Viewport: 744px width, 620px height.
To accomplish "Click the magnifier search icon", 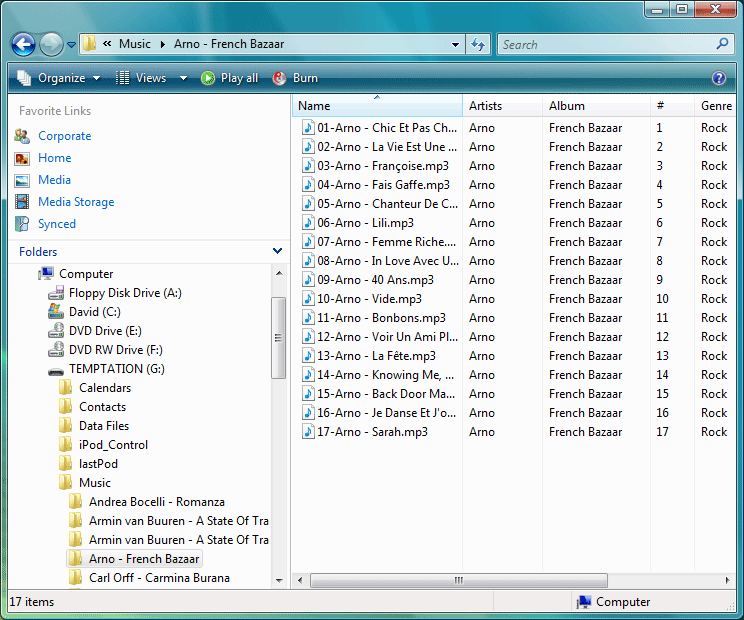I will [722, 44].
